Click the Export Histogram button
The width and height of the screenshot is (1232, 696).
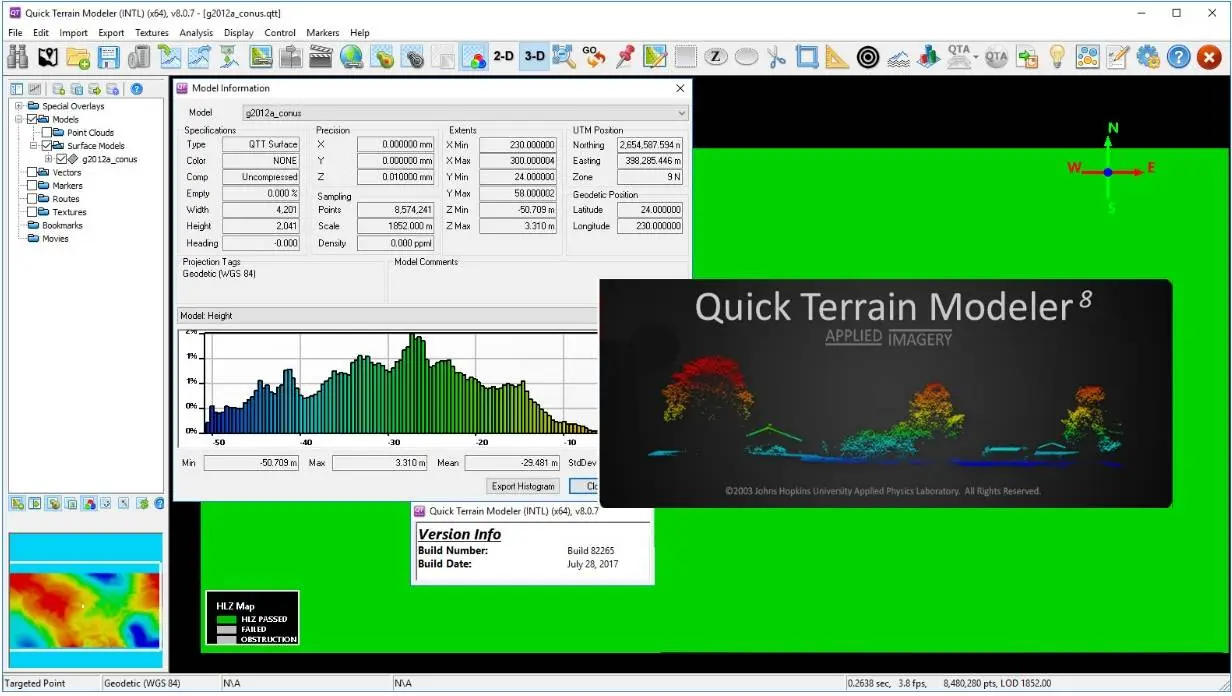click(x=523, y=486)
